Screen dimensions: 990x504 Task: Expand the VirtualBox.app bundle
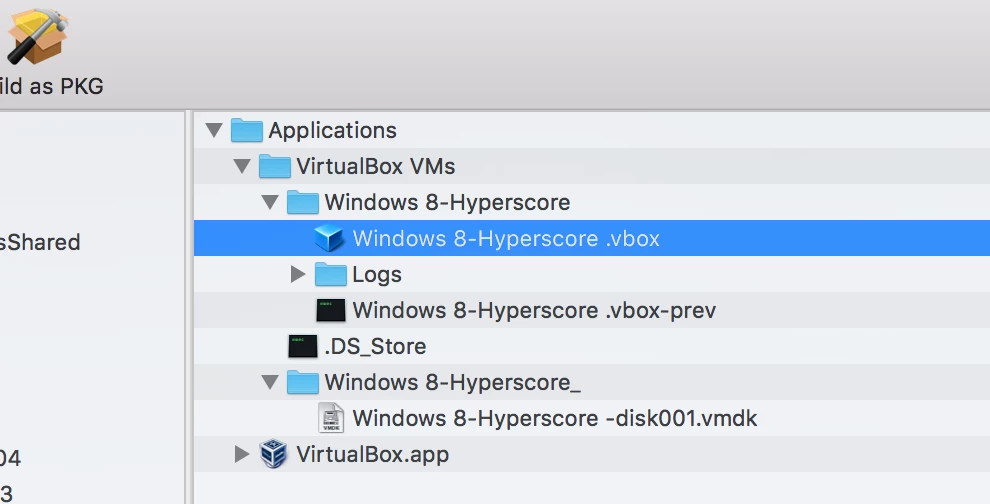click(242, 454)
